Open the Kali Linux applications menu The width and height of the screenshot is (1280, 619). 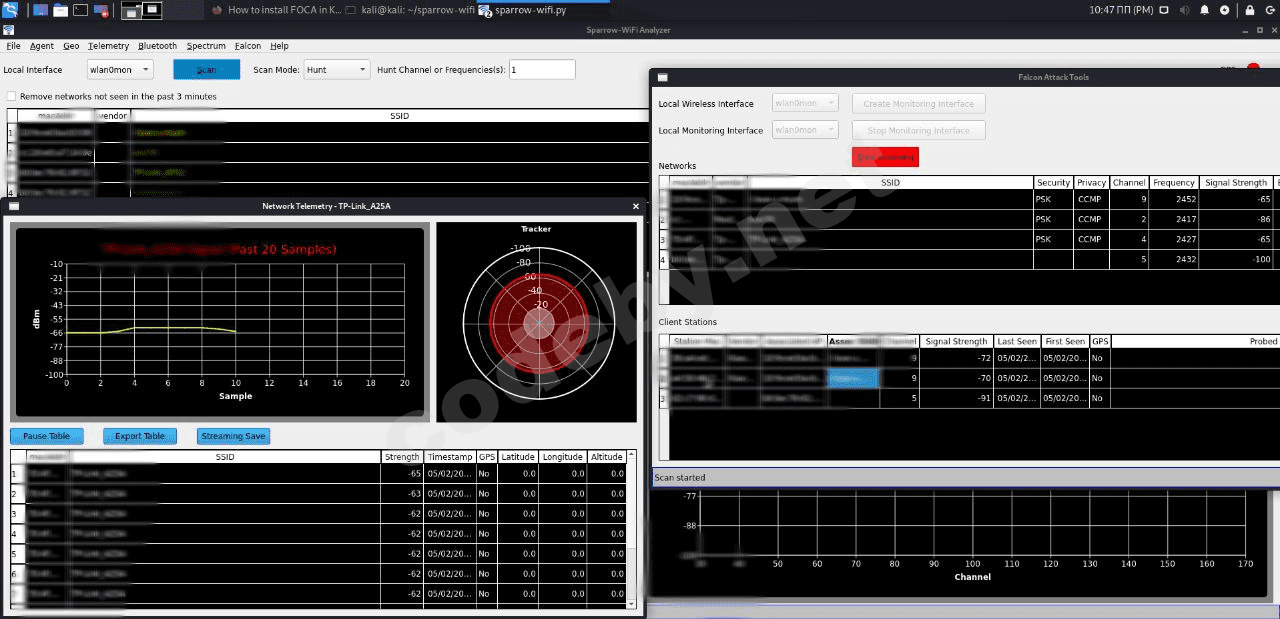tap(10, 10)
